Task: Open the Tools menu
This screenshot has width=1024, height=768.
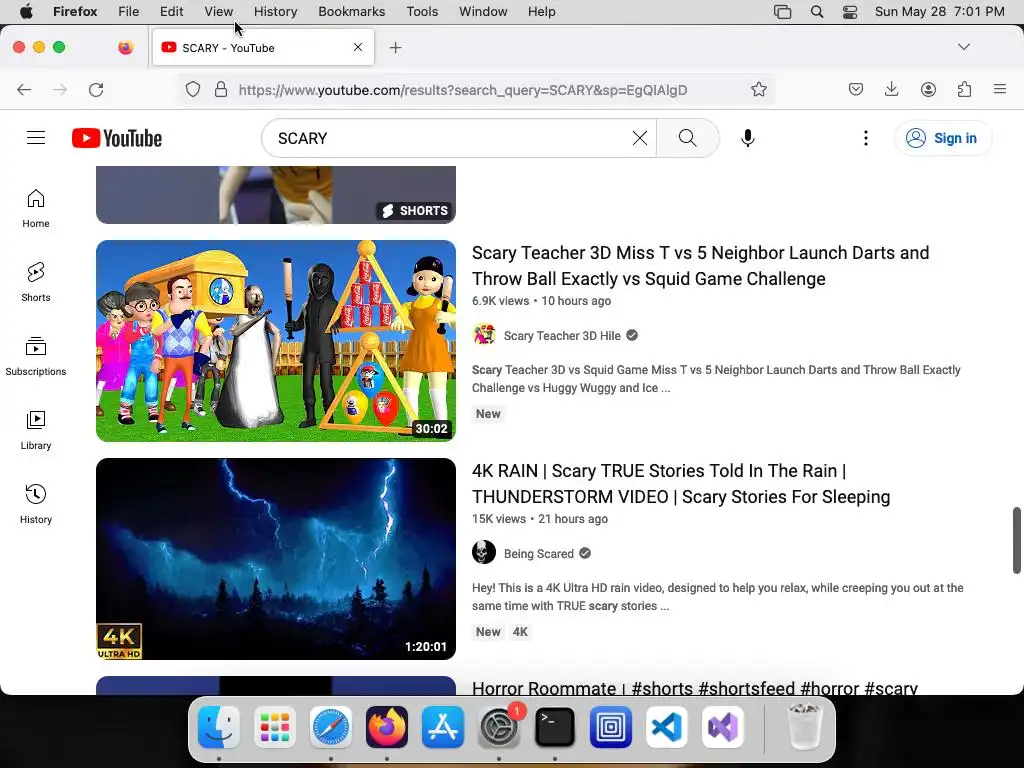Action: 422,12
